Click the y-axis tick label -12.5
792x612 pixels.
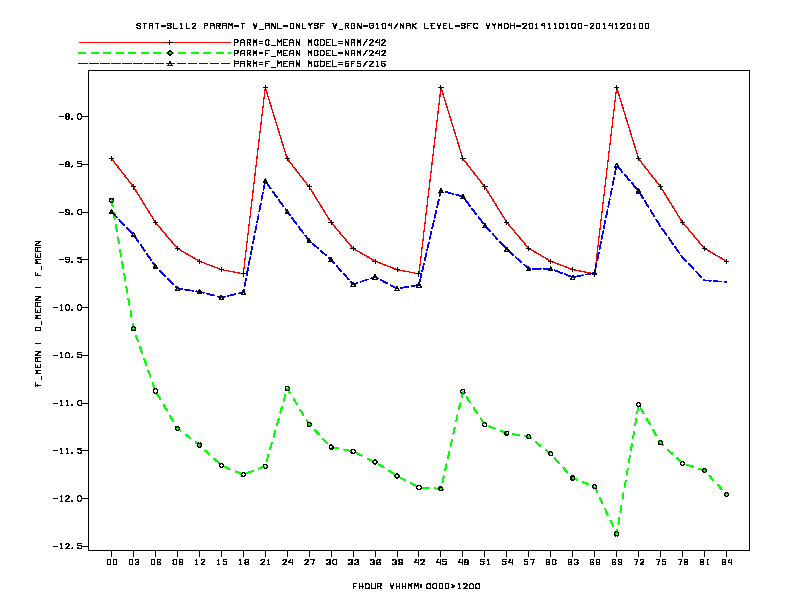67,546
